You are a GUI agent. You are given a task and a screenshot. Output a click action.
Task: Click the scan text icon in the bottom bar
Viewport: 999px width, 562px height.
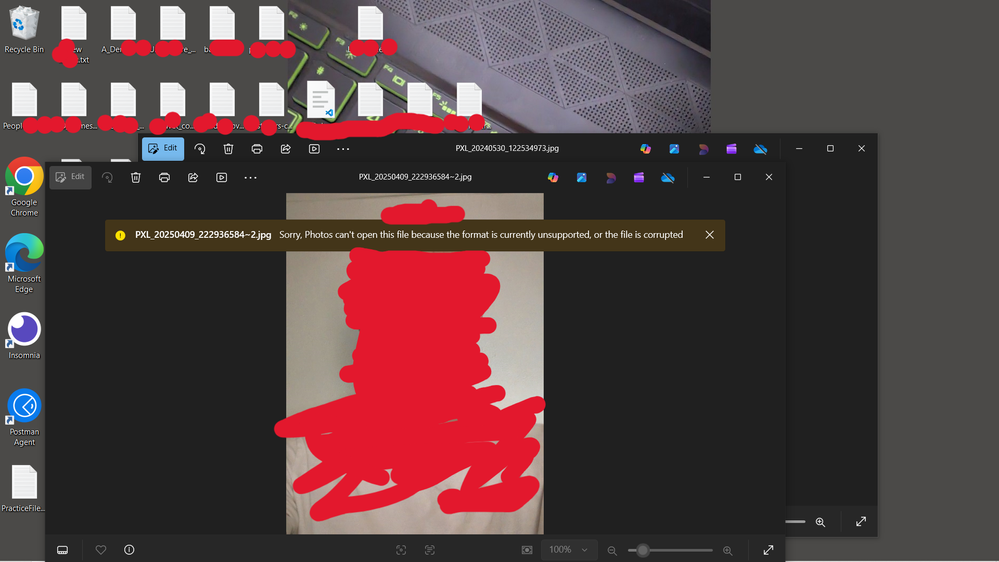click(430, 550)
